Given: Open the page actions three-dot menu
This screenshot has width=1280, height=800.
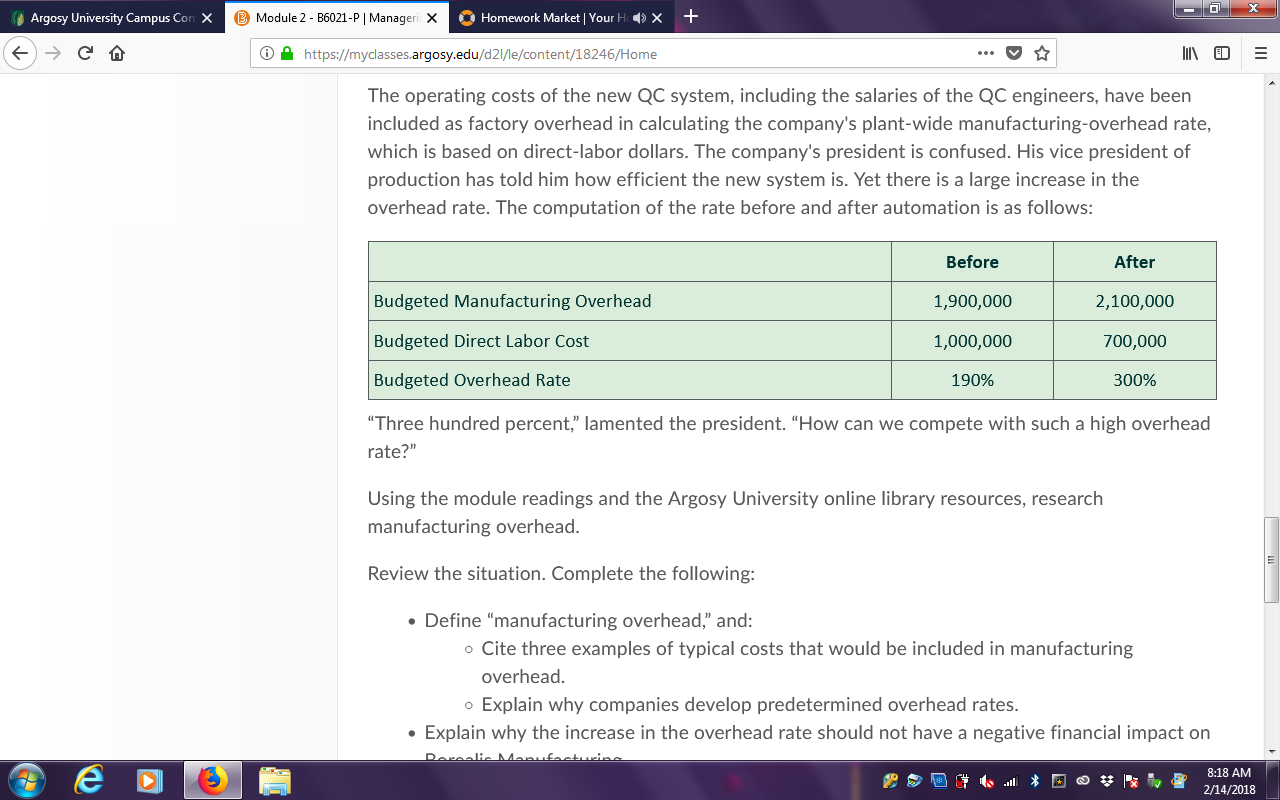Looking at the screenshot, I should coord(987,54).
